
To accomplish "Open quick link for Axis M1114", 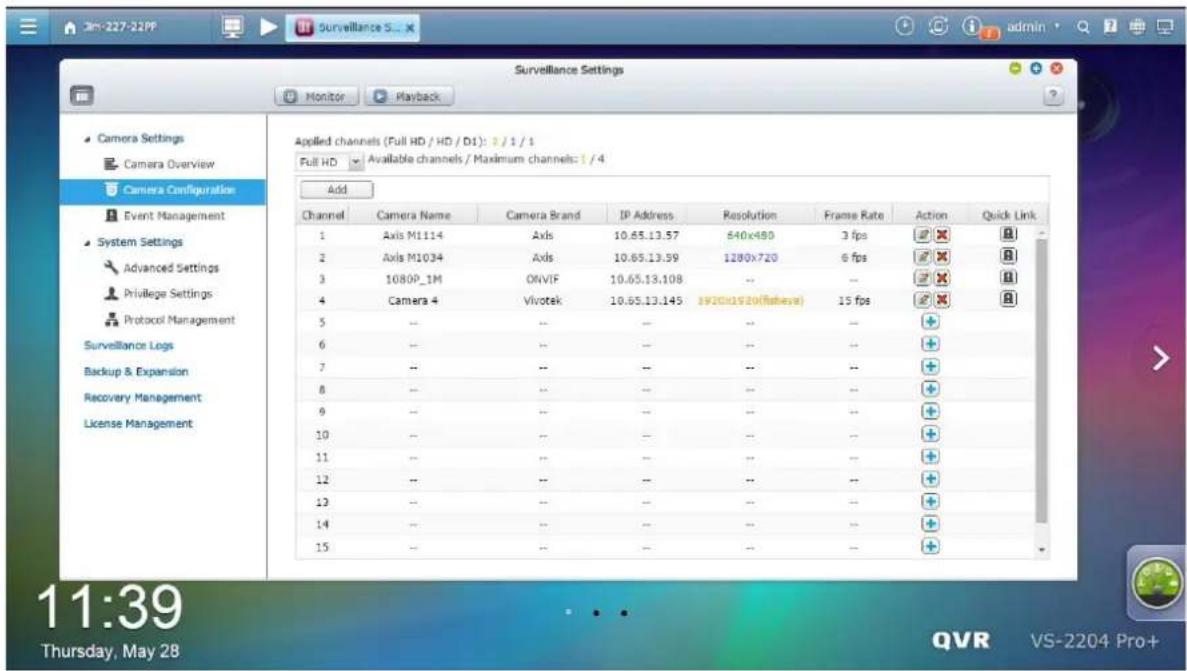I will coord(1008,233).
